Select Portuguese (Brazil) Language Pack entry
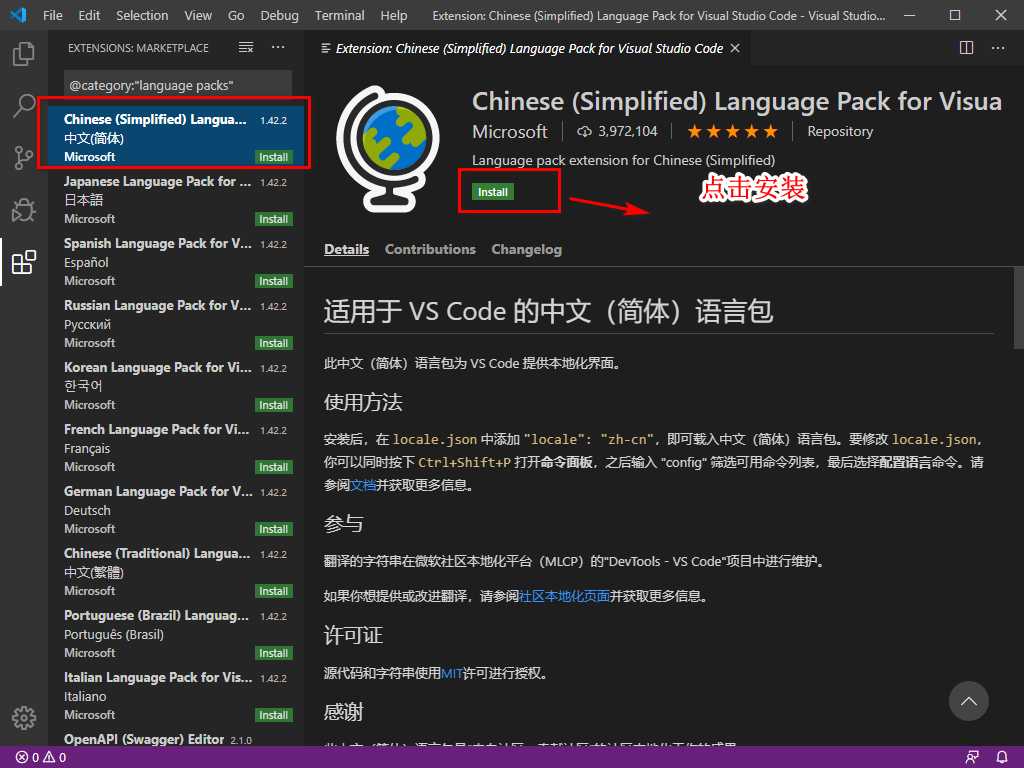Screen dimensions: 1024x768 [x=178, y=633]
